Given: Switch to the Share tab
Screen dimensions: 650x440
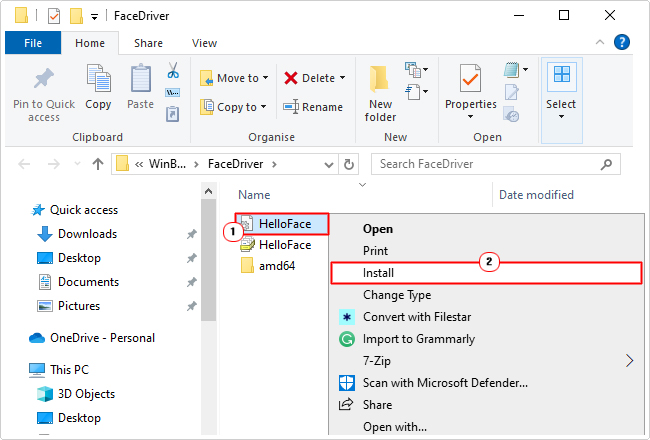Looking at the screenshot, I should pyautogui.click(x=148, y=43).
